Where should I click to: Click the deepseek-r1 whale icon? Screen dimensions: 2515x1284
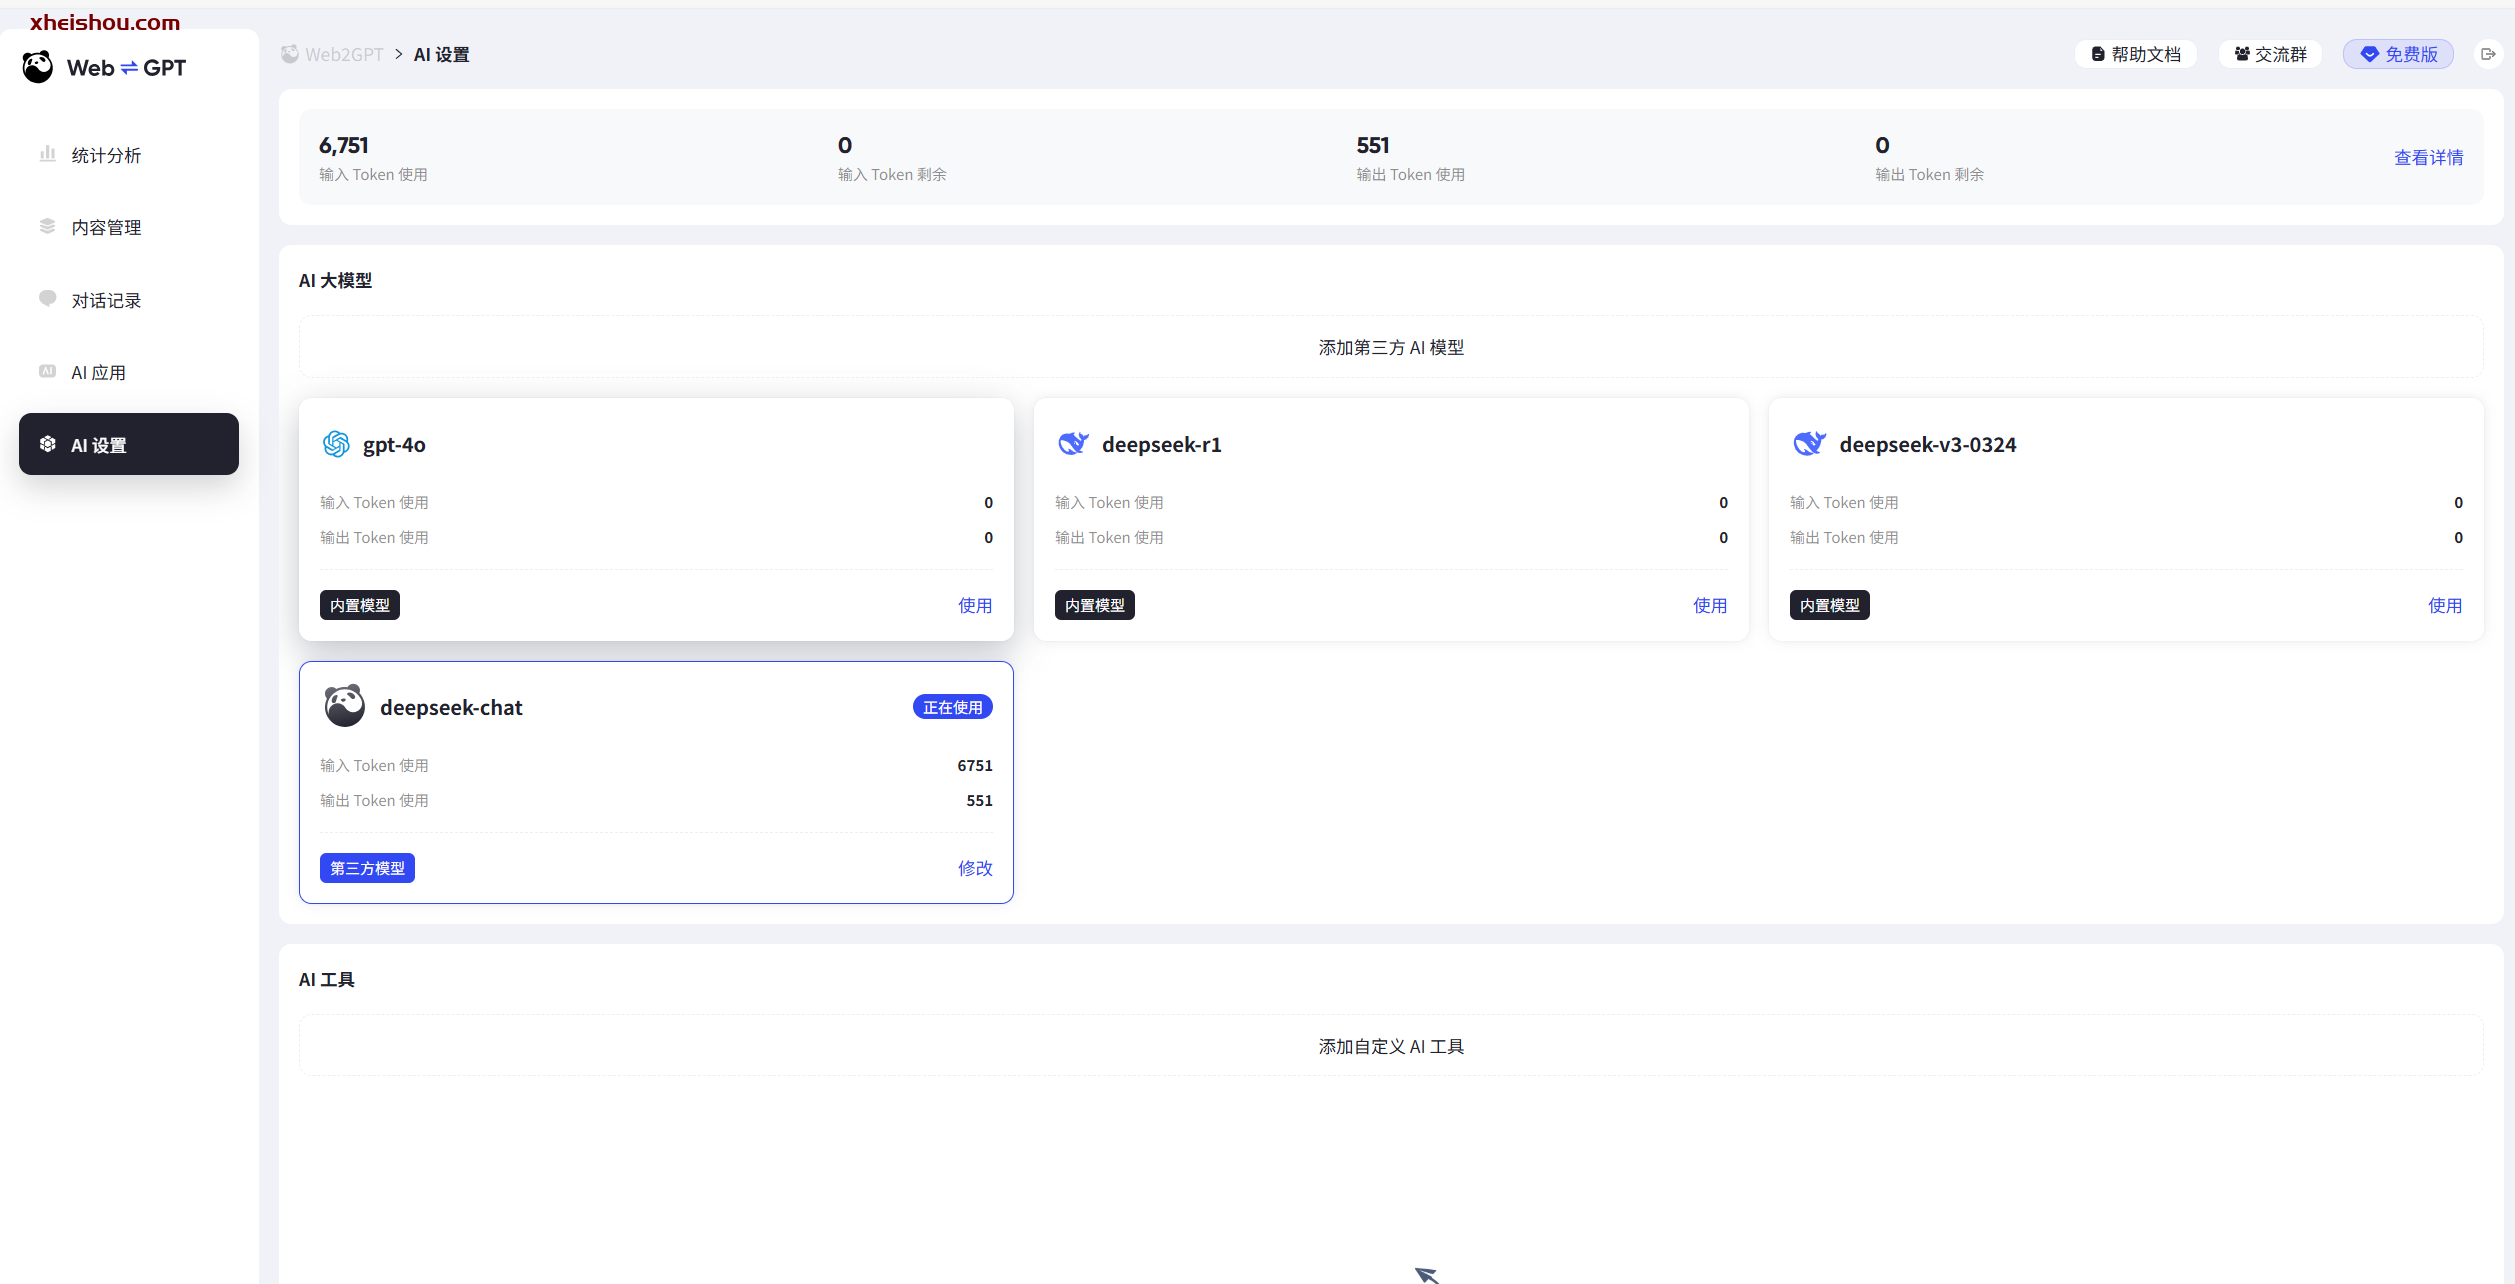[x=1073, y=444]
